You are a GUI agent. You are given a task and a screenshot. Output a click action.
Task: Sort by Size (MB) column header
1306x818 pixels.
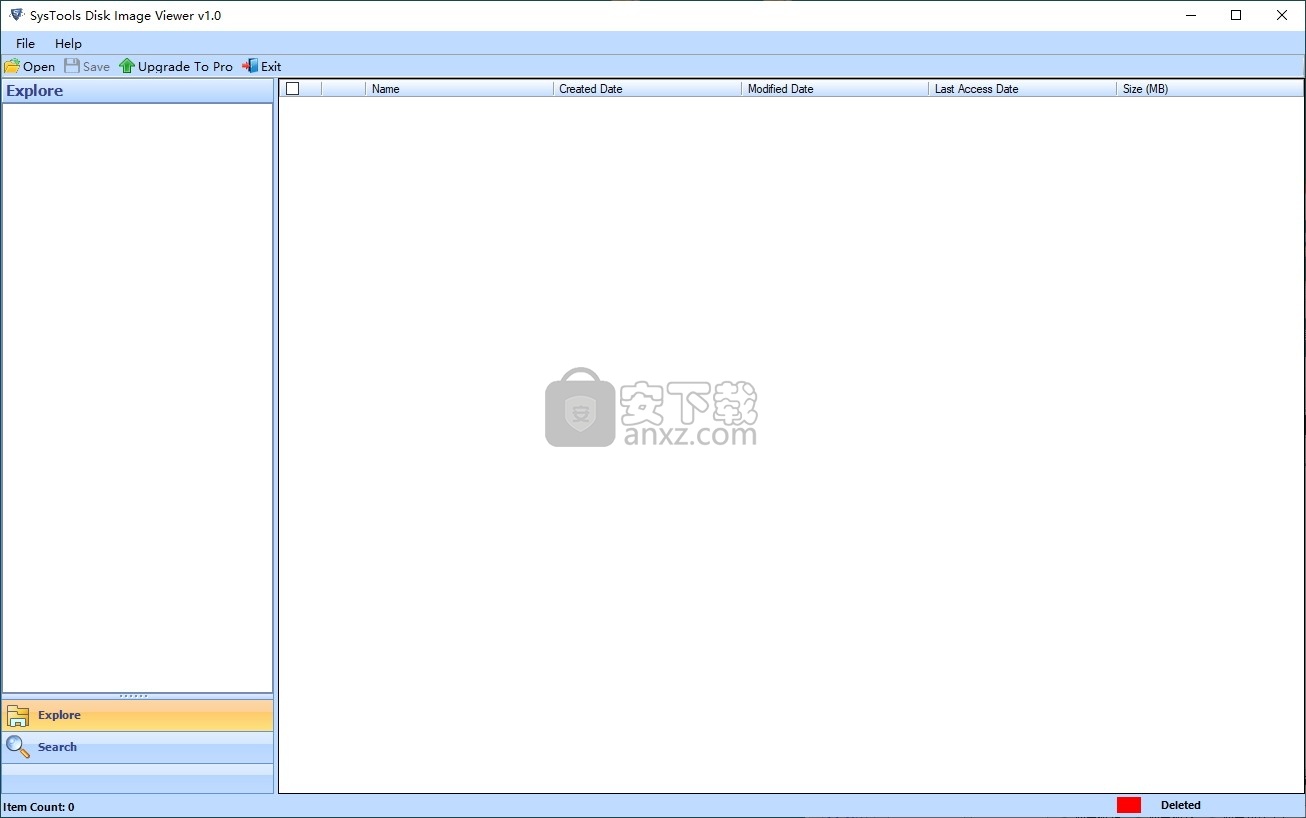coord(1210,88)
